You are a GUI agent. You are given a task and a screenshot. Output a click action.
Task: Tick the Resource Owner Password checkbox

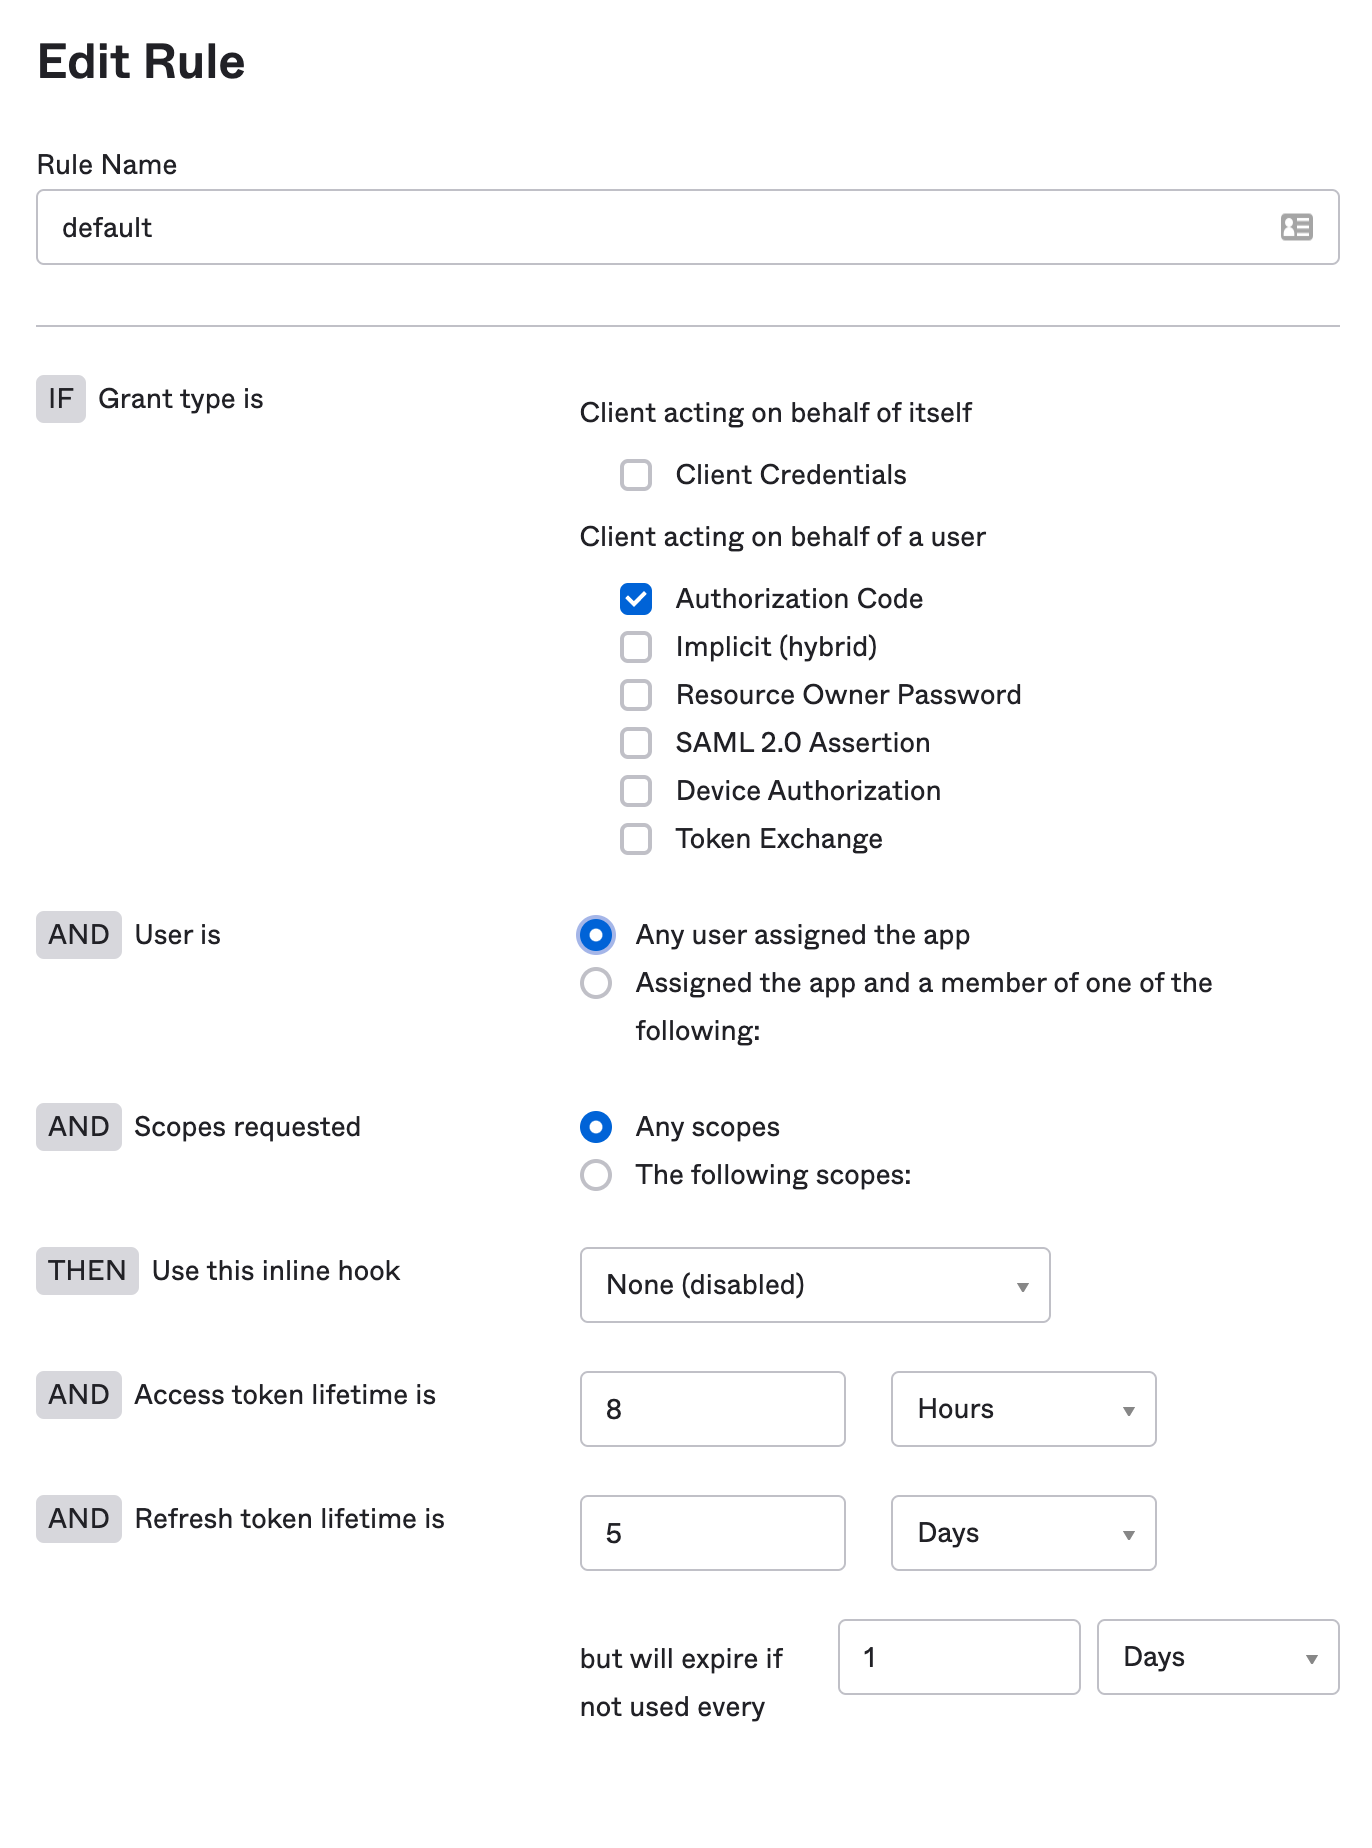(636, 695)
